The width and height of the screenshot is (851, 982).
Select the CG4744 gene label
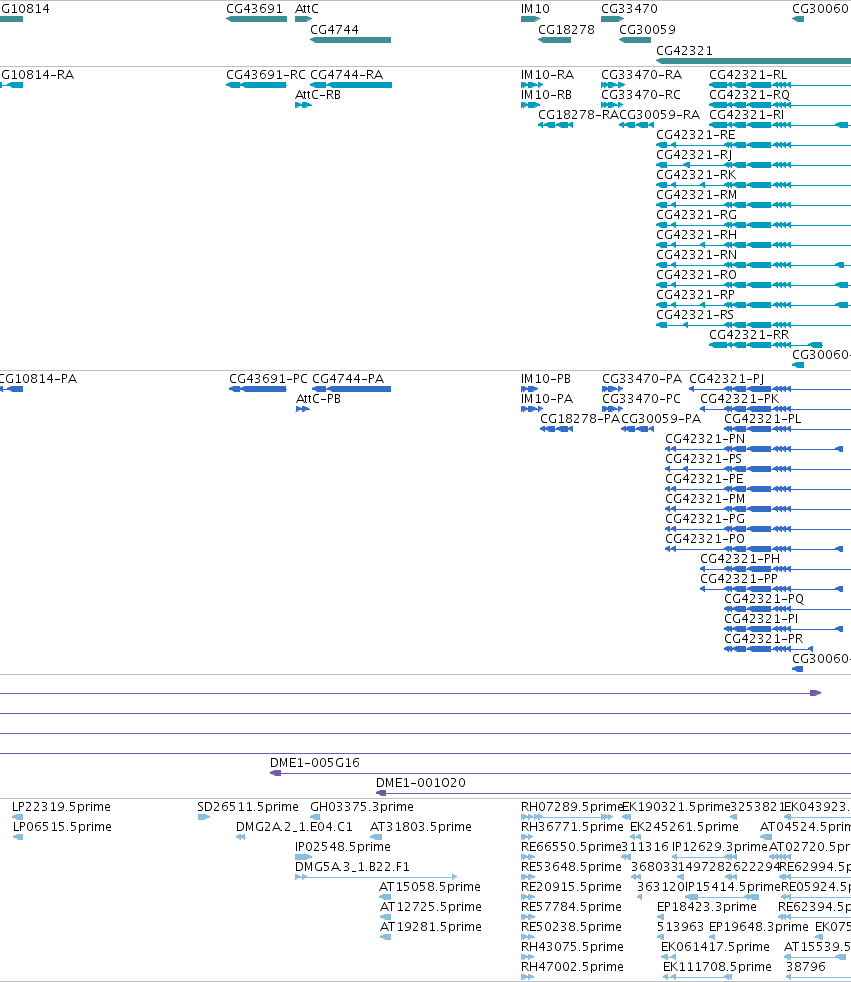[334, 29]
